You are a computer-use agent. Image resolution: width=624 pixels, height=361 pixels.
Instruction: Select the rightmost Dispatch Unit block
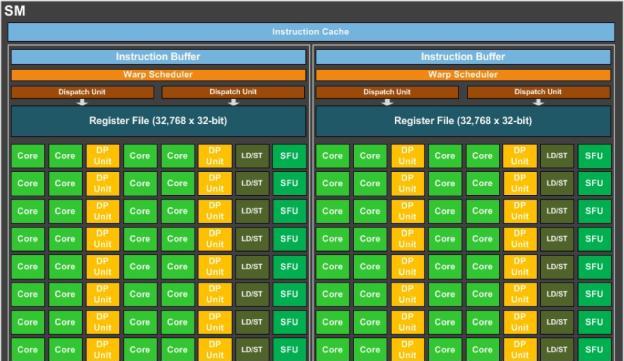538,92
